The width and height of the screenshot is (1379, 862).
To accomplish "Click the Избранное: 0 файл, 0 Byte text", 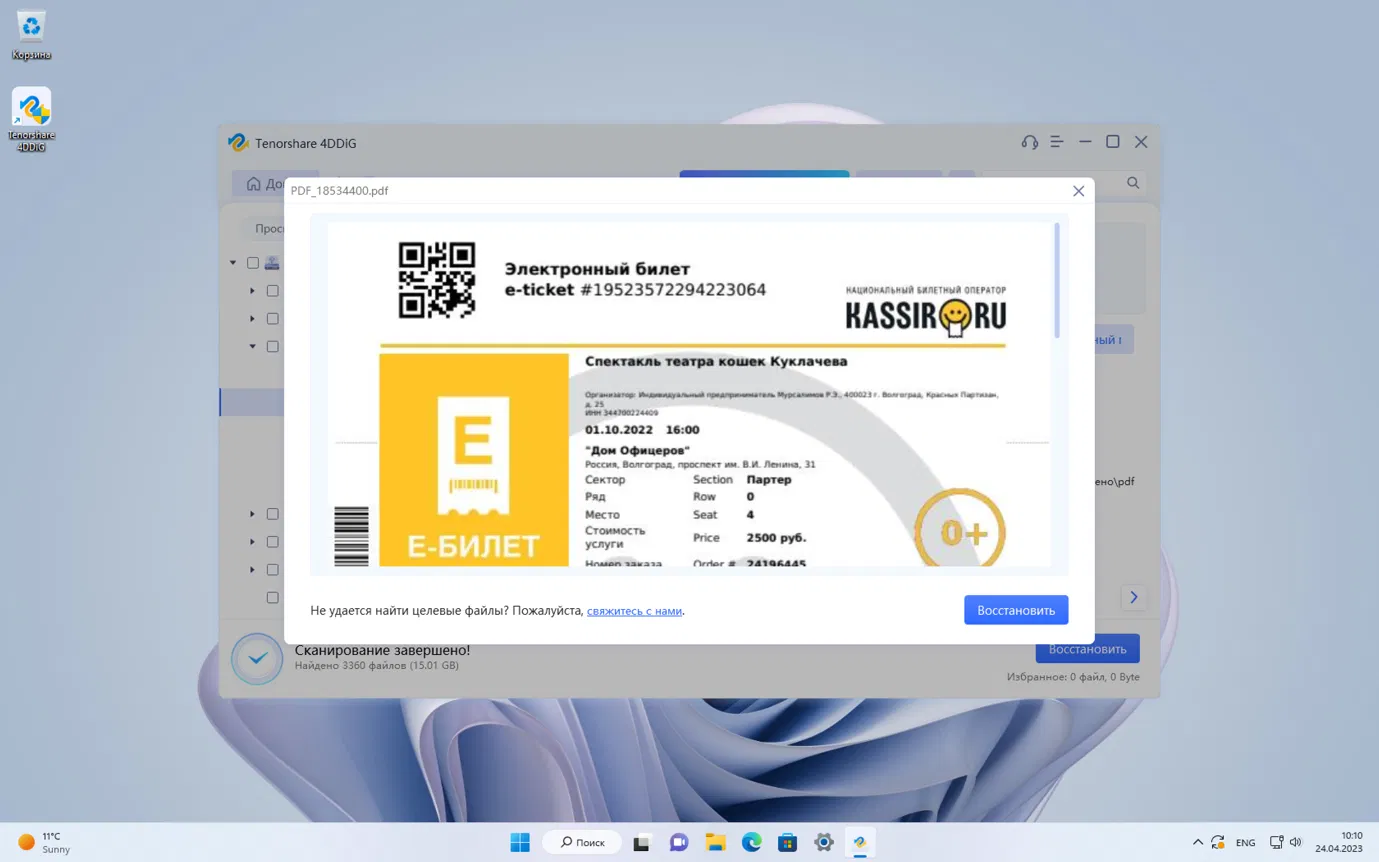I will pos(1073,677).
